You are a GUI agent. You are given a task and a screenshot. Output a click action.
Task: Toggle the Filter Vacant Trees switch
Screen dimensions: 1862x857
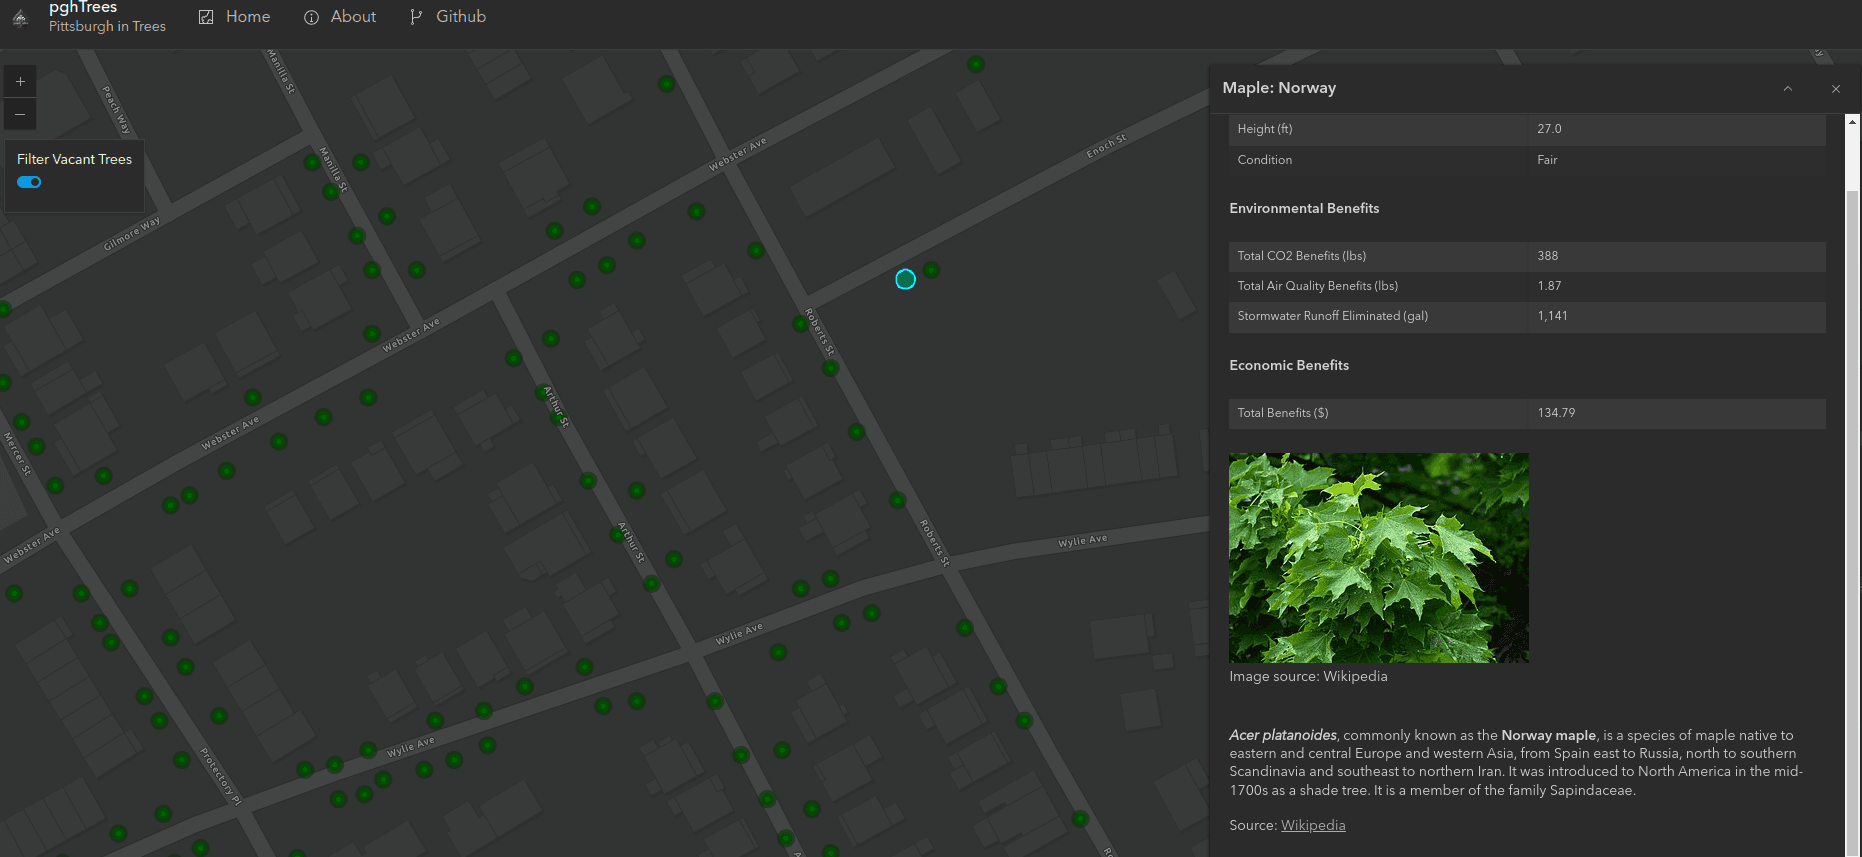point(29,182)
